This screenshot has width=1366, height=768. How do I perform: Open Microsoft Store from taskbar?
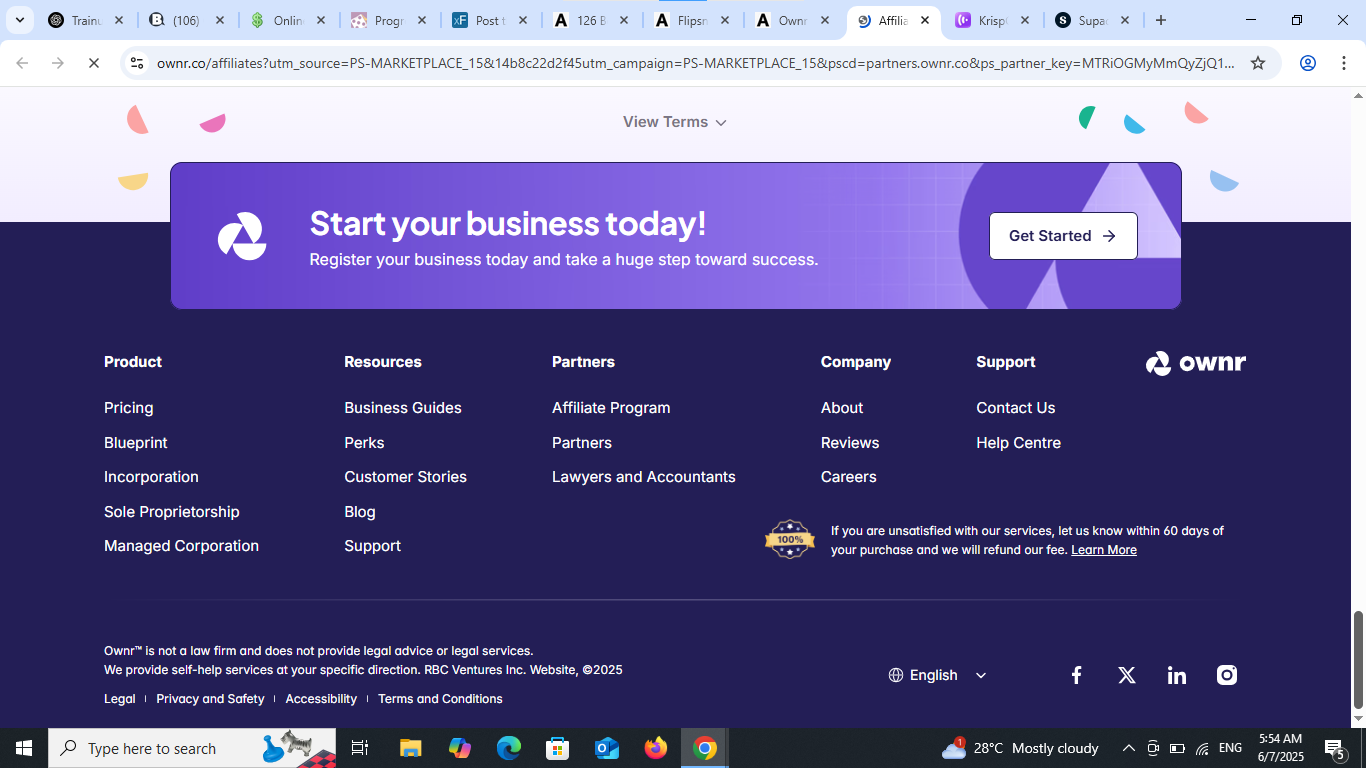[x=558, y=748]
